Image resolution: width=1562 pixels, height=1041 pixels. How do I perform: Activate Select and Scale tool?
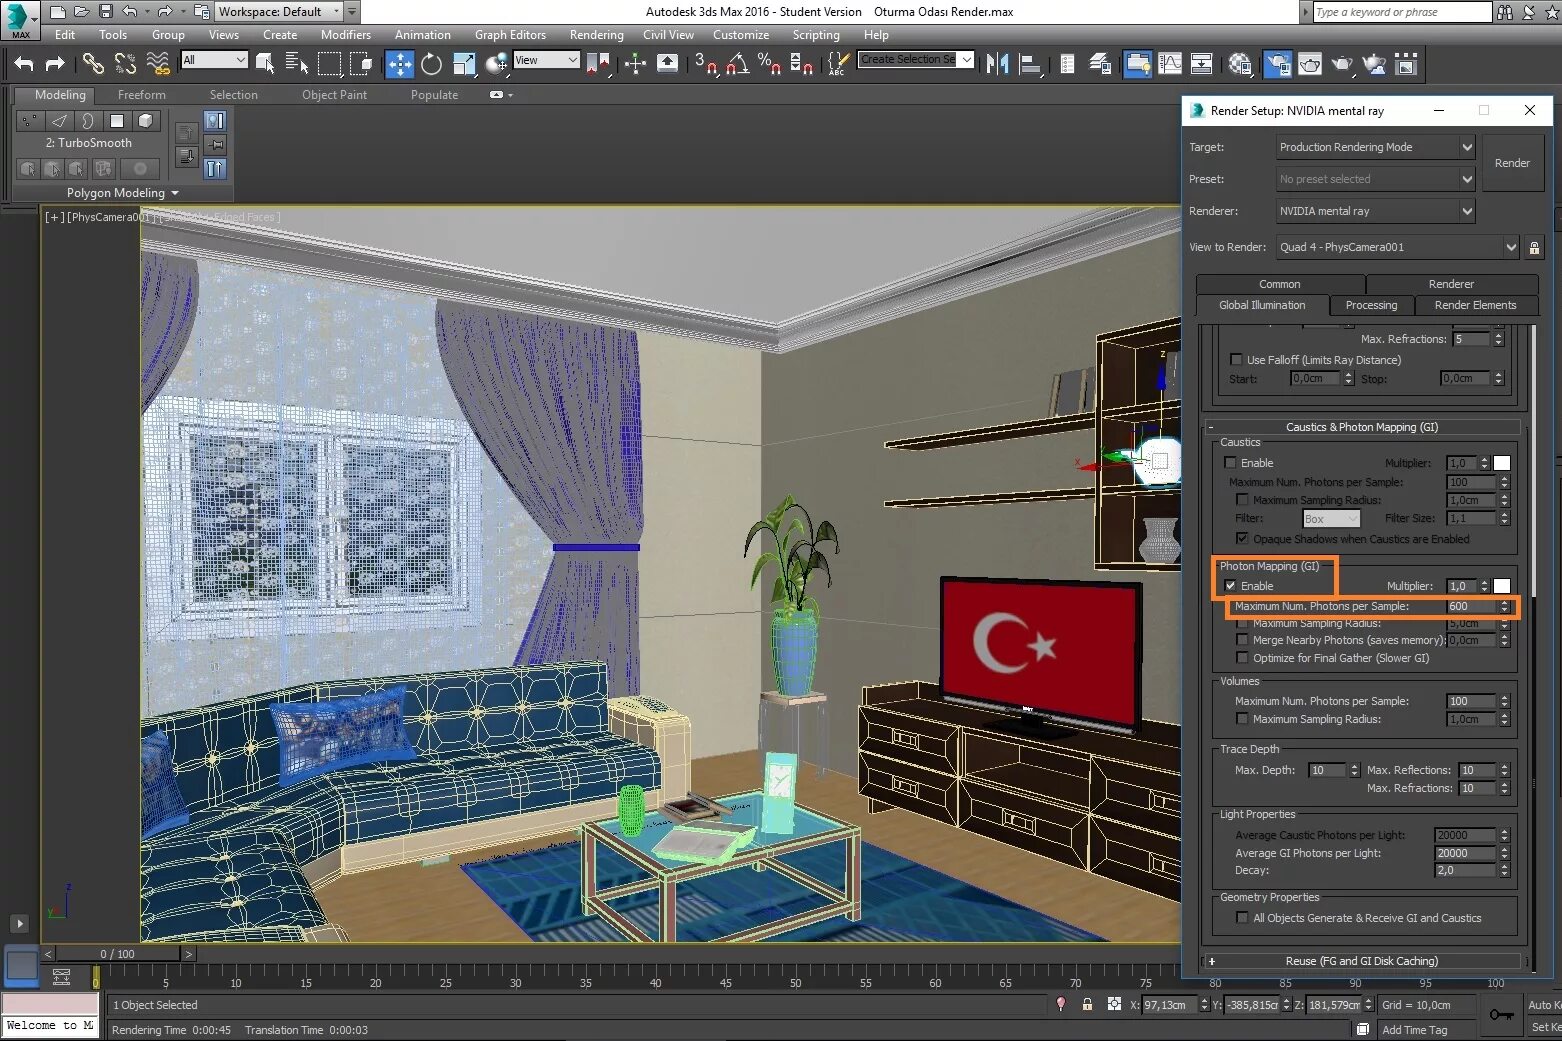pos(464,64)
